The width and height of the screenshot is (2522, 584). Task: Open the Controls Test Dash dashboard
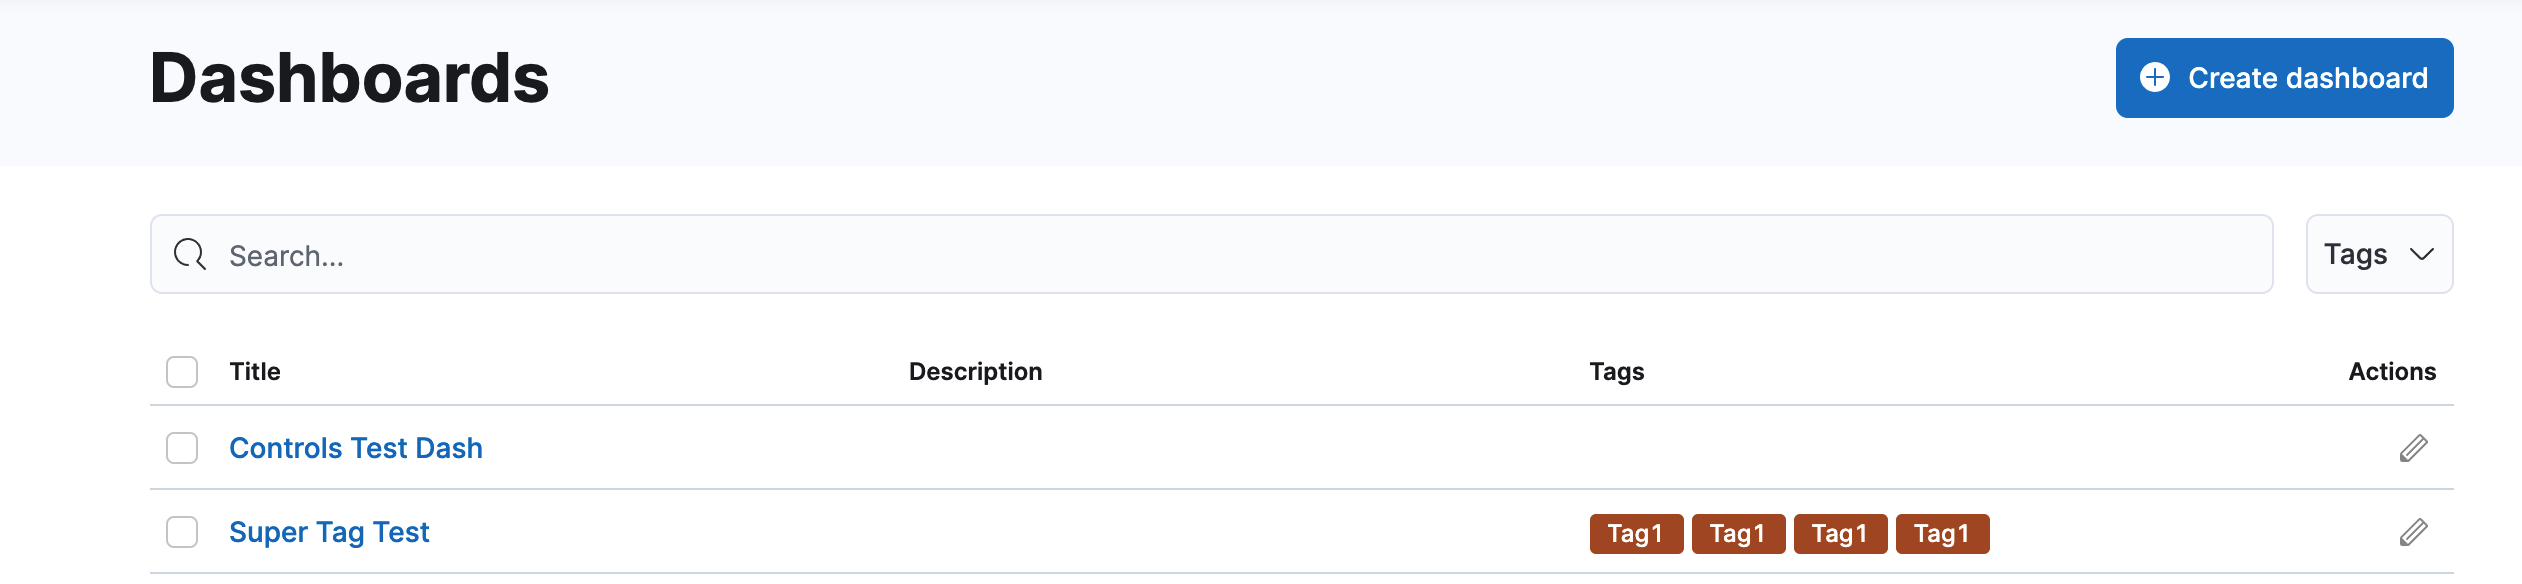click(x=356, y=448)
